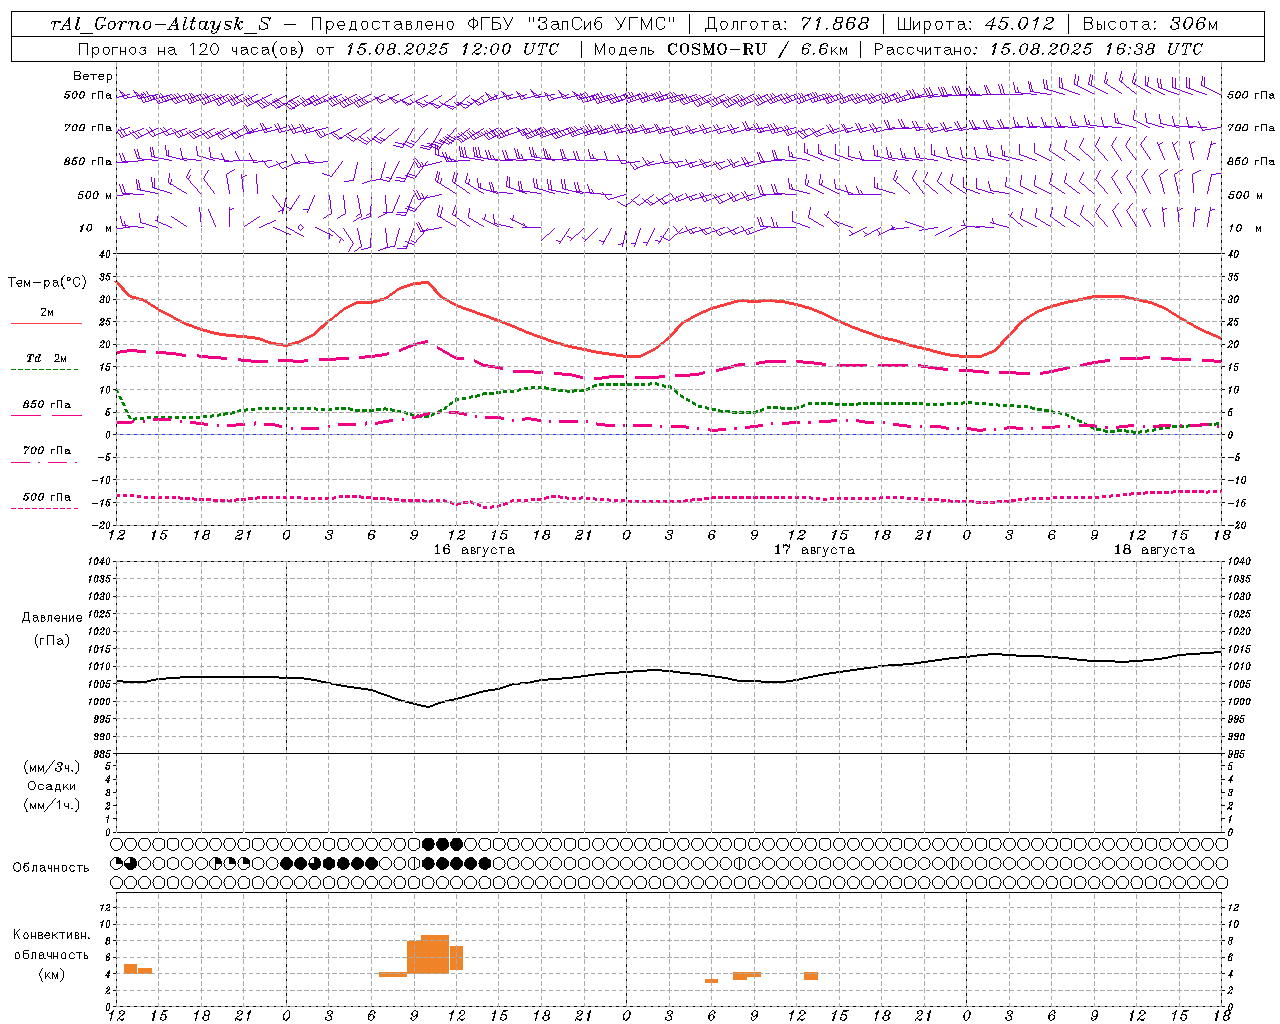Click the (мм/1ч.) precipitation unit label
The height and width of the screenshot is (1024, 1280).
click(52, 805)
